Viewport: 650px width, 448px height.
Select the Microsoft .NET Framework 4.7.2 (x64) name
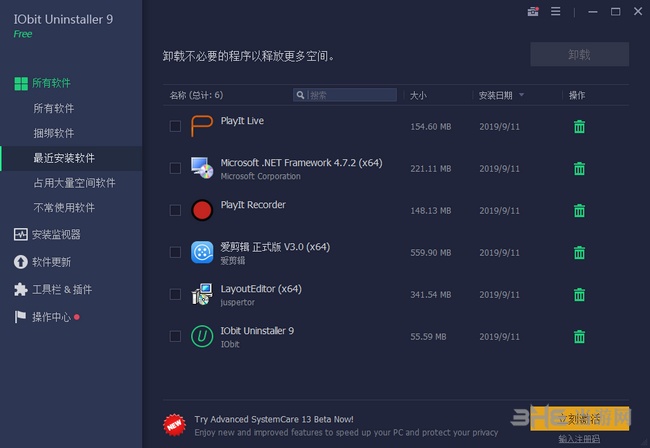(x=301, y=163)
